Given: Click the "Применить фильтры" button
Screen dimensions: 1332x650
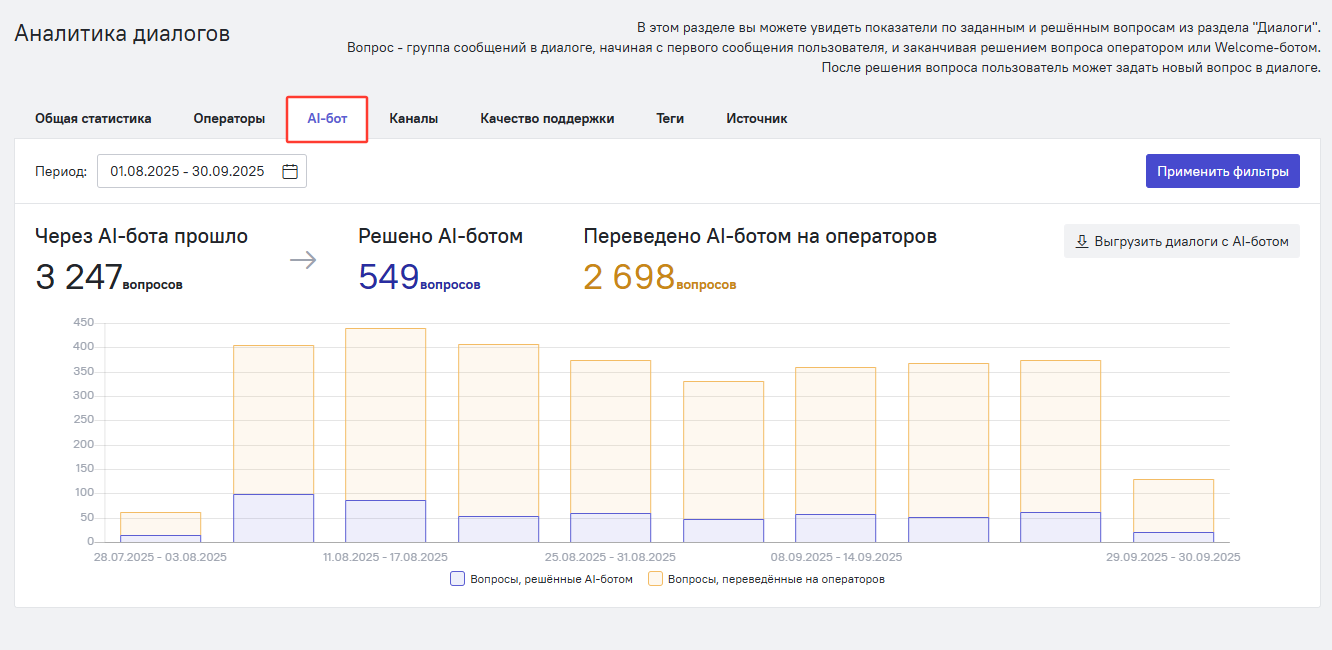Looking at the screenshot, I should click(x=1222, y=171).
